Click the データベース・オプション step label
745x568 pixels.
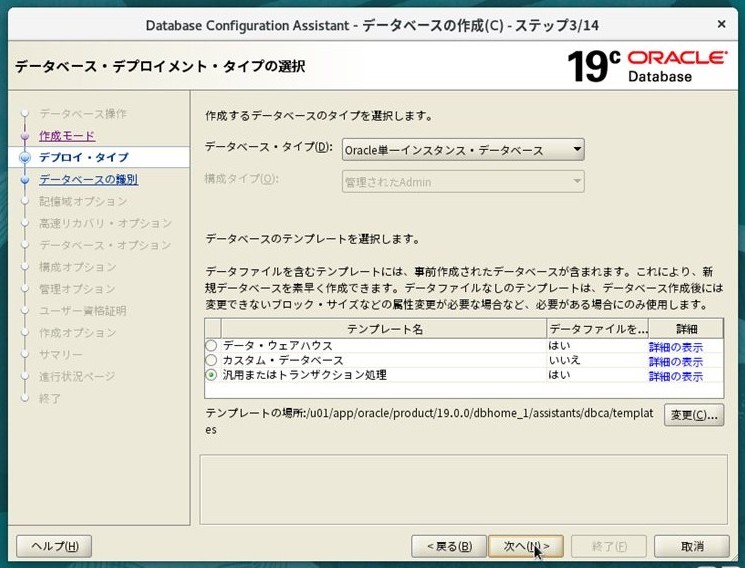point(105,245)
